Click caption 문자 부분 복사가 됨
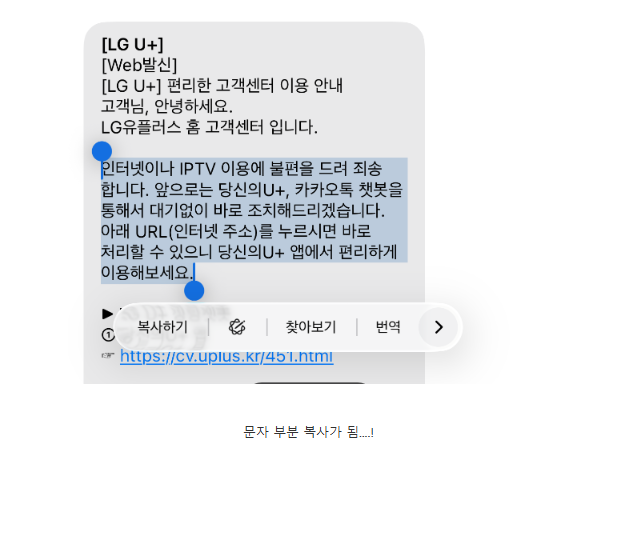Image resolution: width=621 pixels, height=554 pixels. pos(309,432)
